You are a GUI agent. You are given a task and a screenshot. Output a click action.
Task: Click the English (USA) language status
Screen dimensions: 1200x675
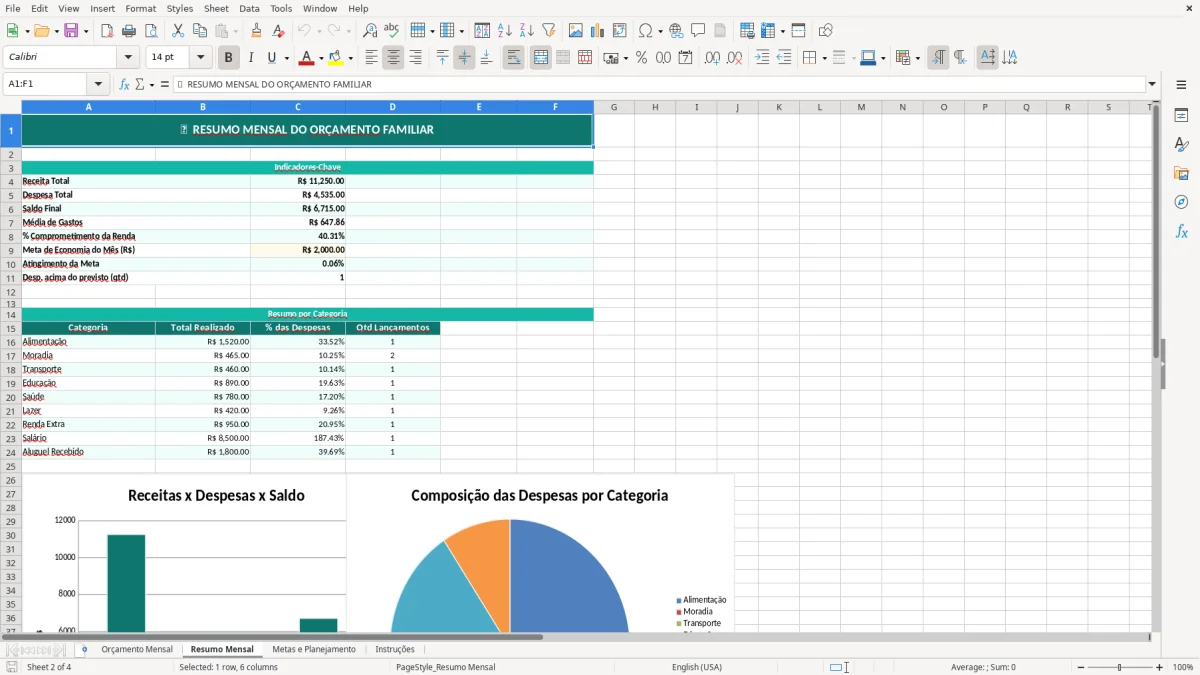pyautogui.click(x=697, y=667)
